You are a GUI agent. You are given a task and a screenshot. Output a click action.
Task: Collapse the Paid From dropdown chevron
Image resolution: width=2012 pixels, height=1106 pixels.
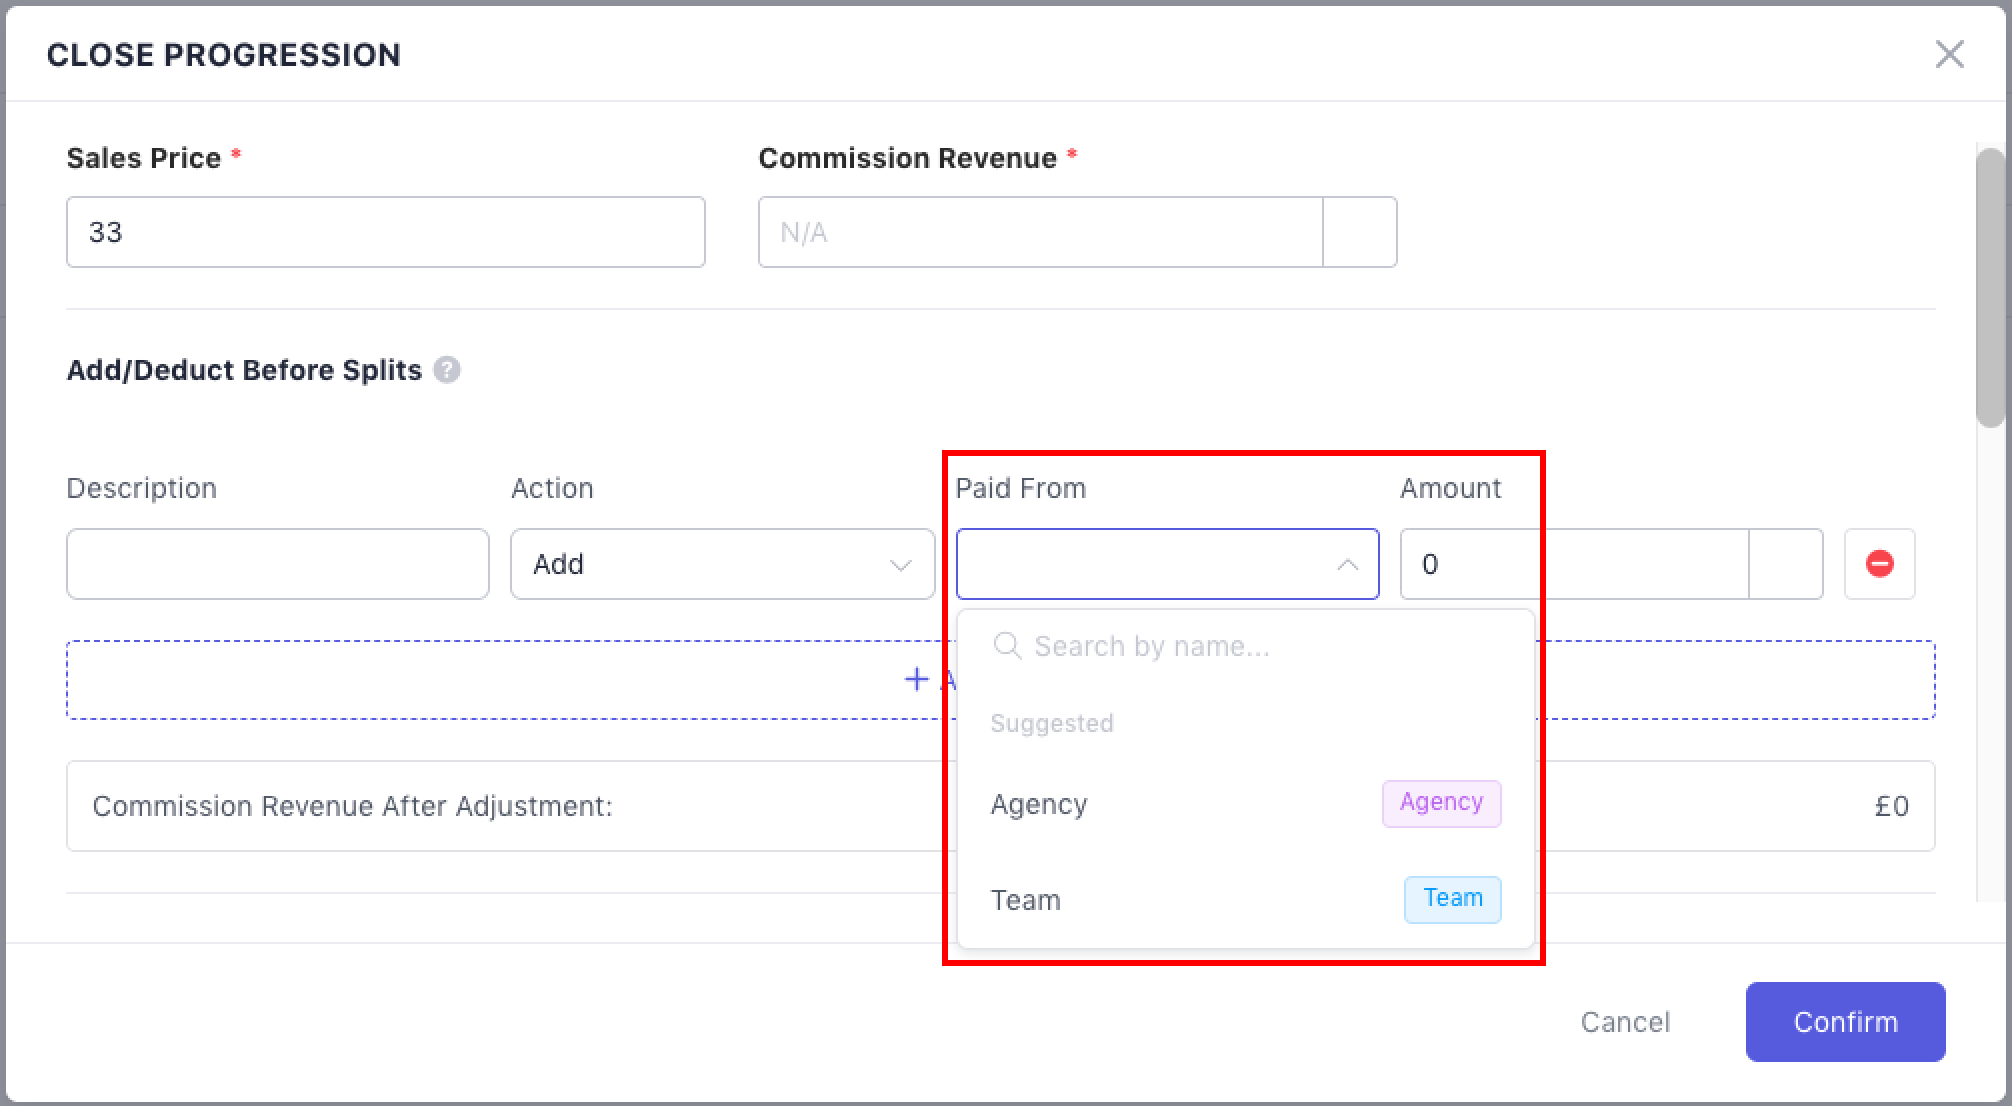1347,565
